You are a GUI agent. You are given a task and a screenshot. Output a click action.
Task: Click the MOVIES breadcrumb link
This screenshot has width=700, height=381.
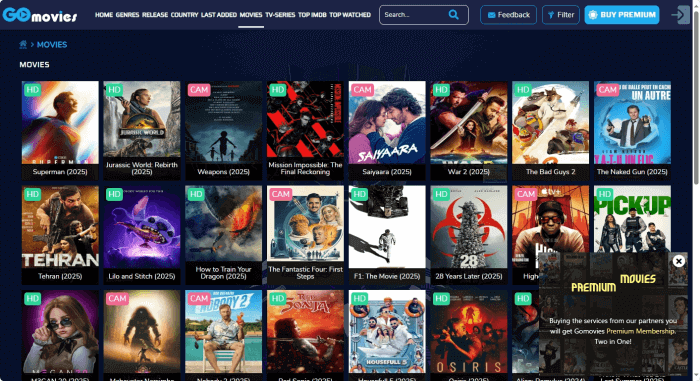pos(52,45)
